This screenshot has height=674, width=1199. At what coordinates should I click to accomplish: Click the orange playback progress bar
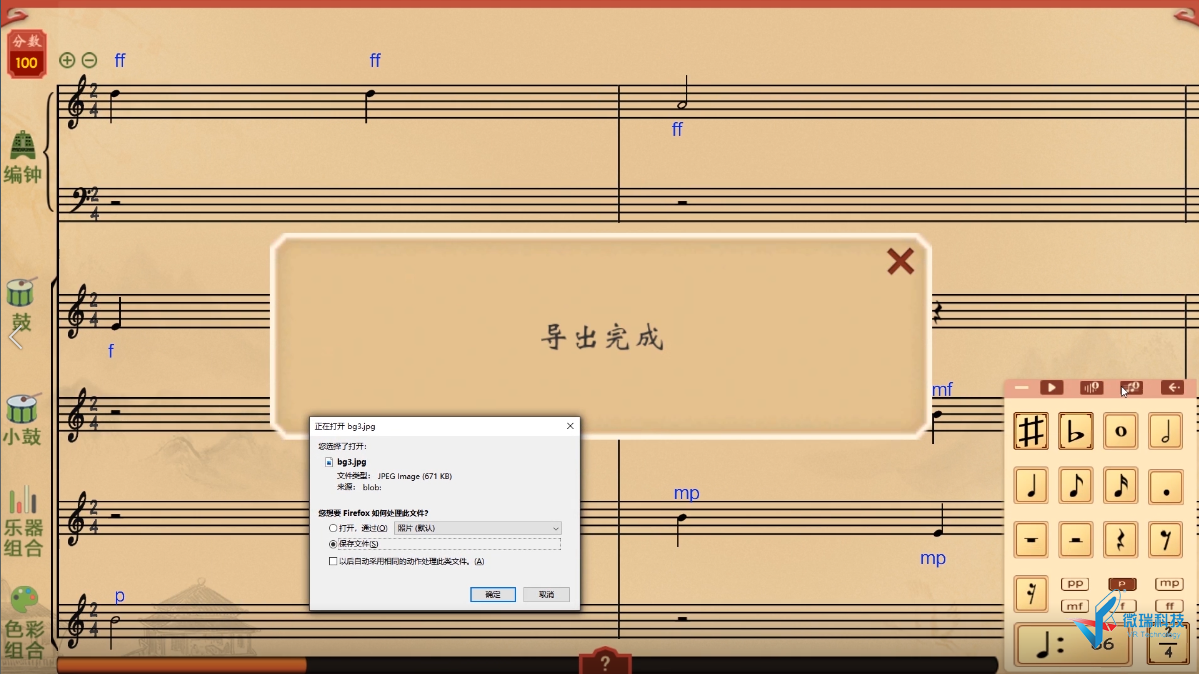tap(182, 665)
